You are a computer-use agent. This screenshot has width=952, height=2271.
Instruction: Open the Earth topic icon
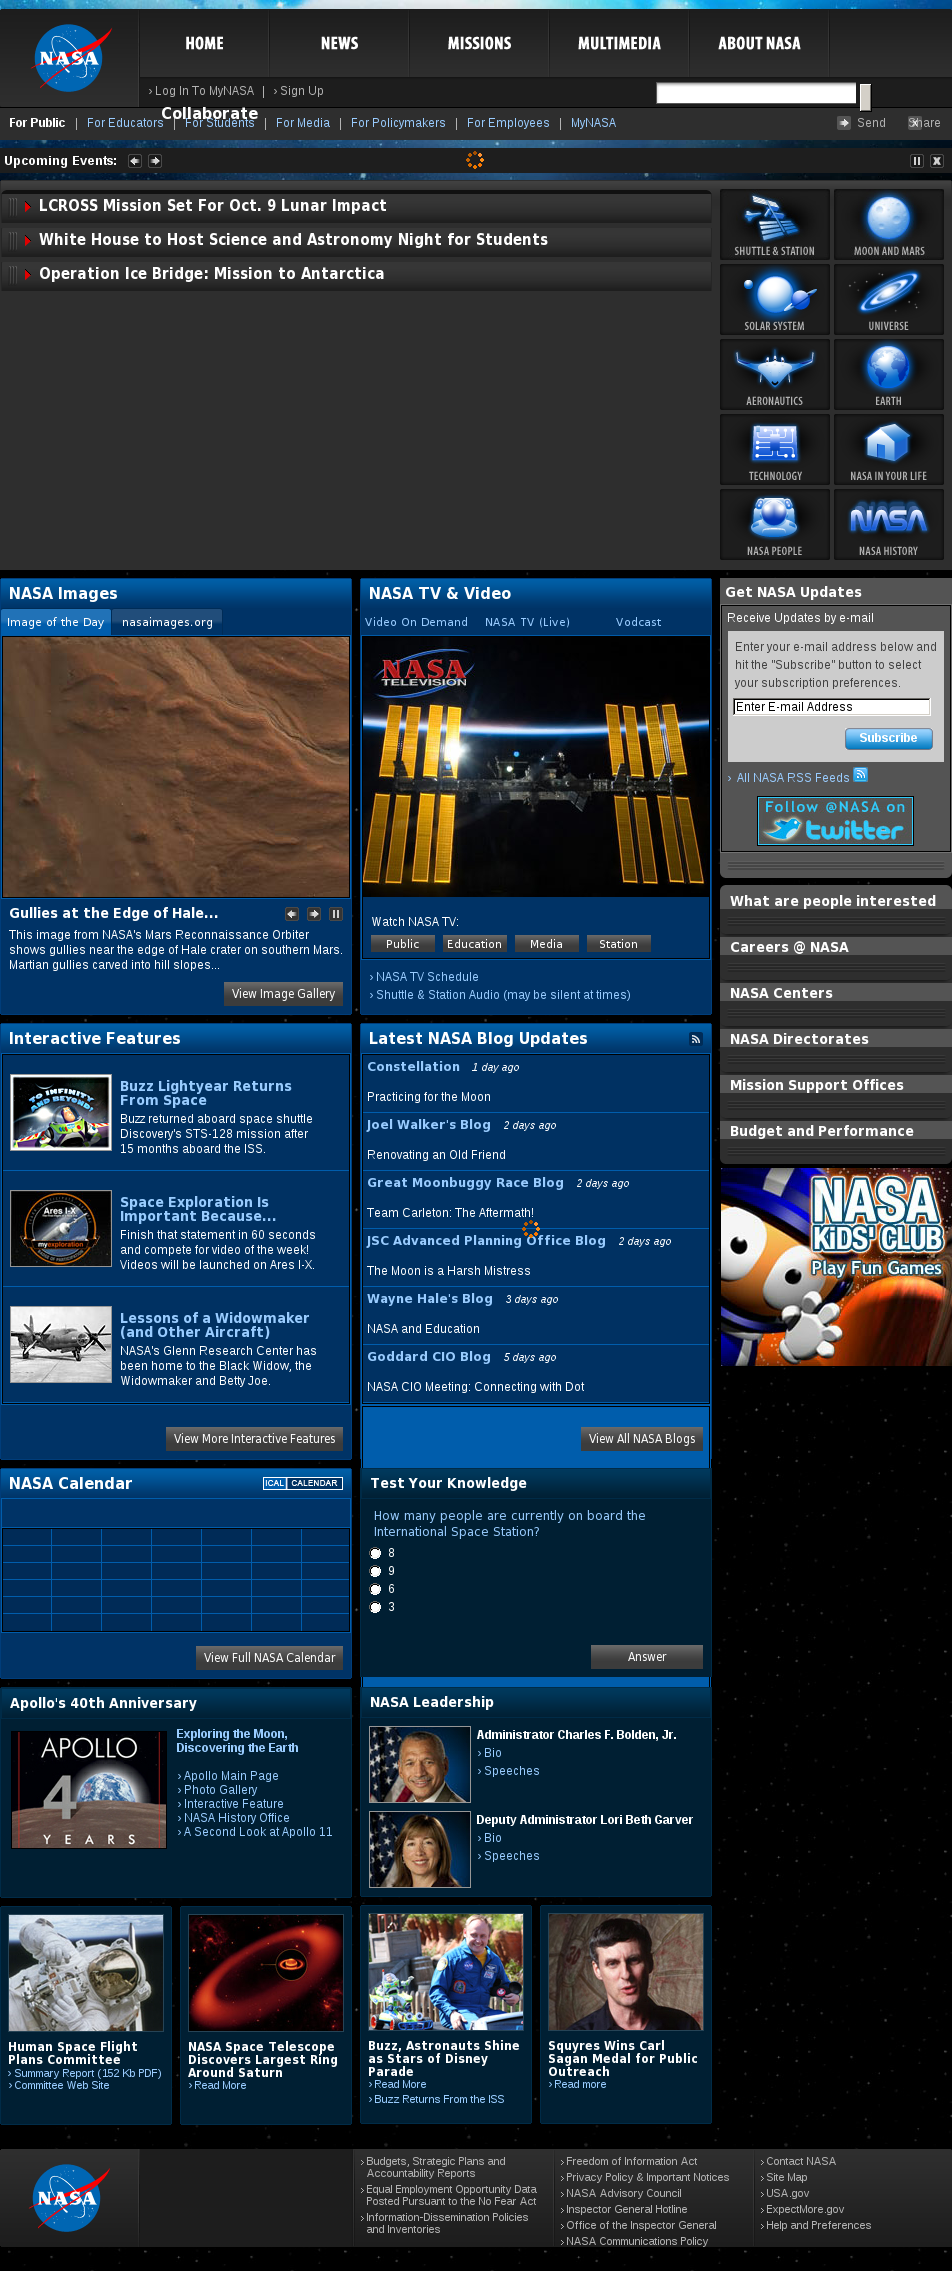[889, 374]
